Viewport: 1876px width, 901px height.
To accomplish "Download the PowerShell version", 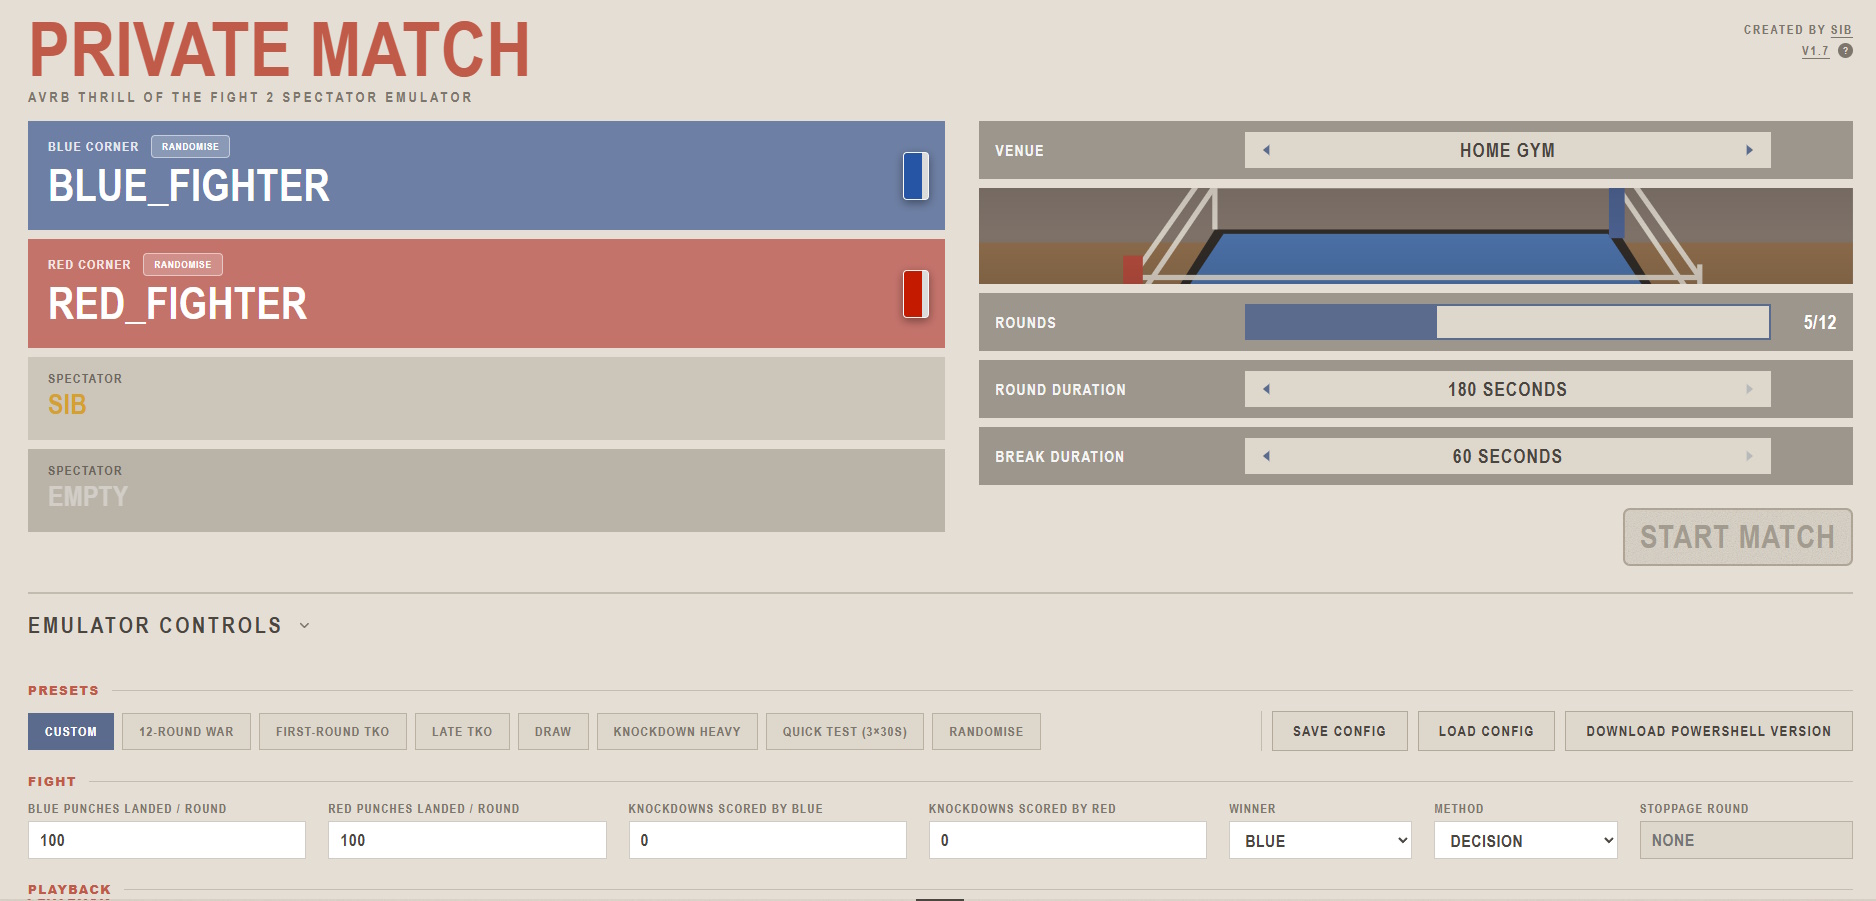I will [1708, 731].
